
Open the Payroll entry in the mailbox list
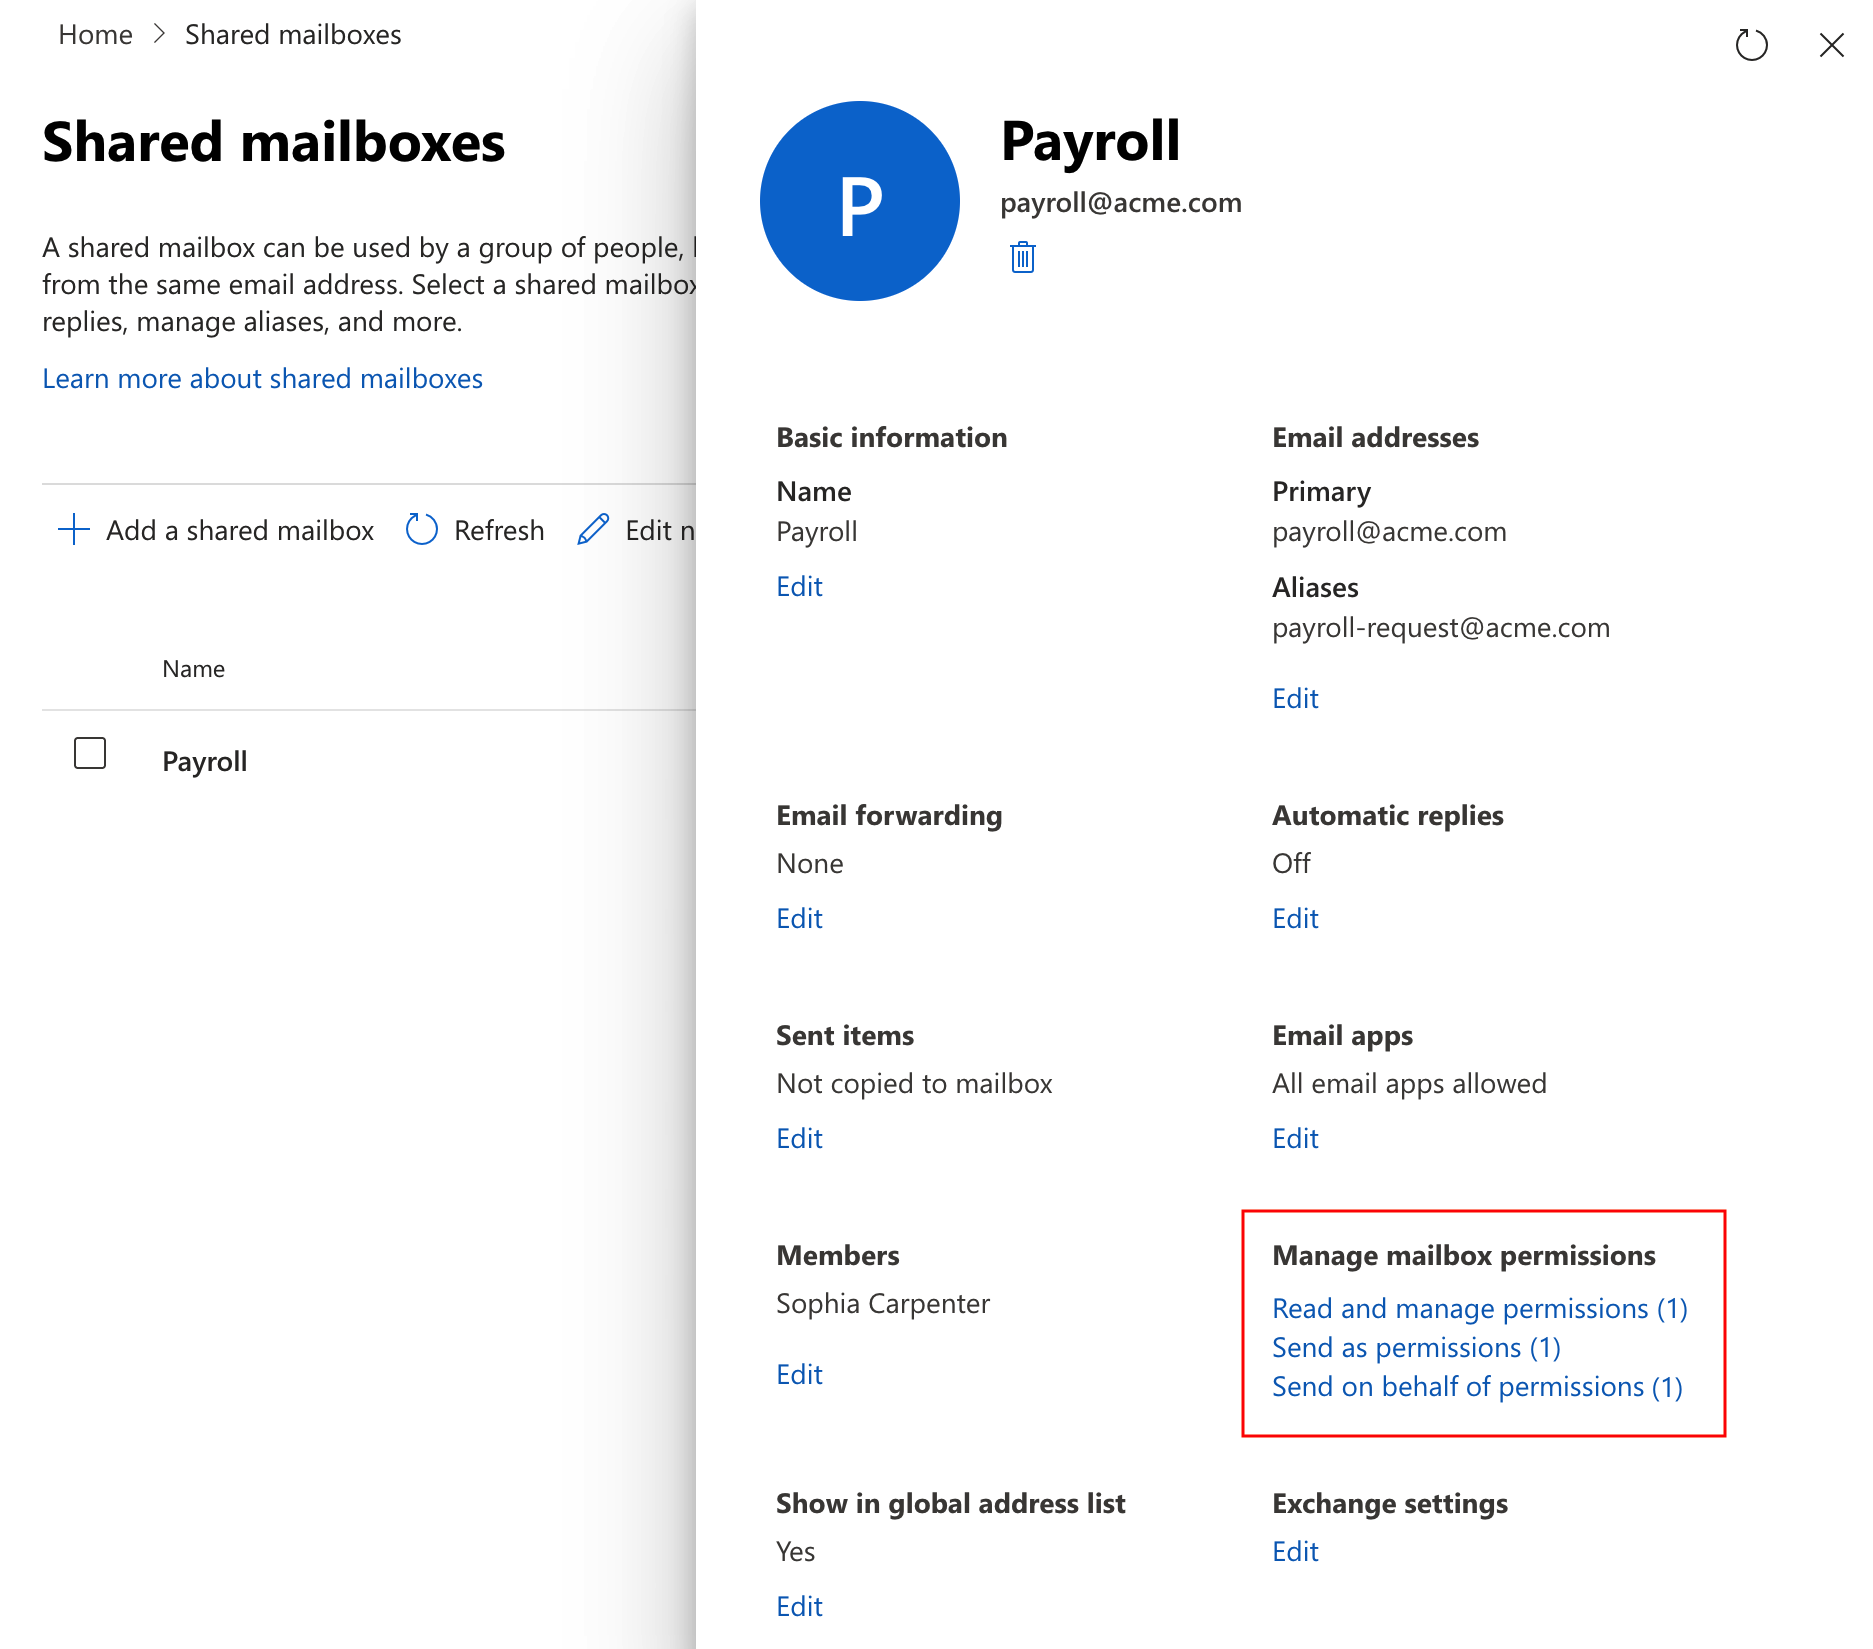pos(204,761)
